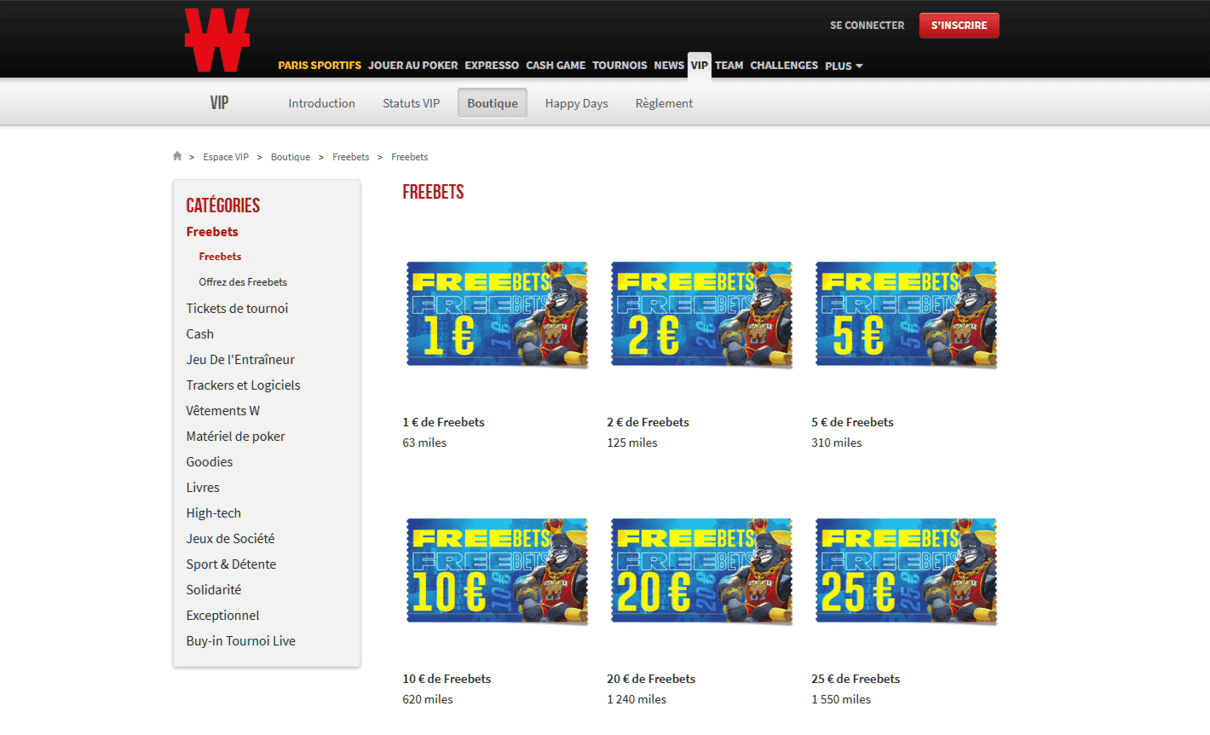Open PARIS SPORTIFS in top navigation
The height and width of the screenshot is (735, 1210).
319,65
